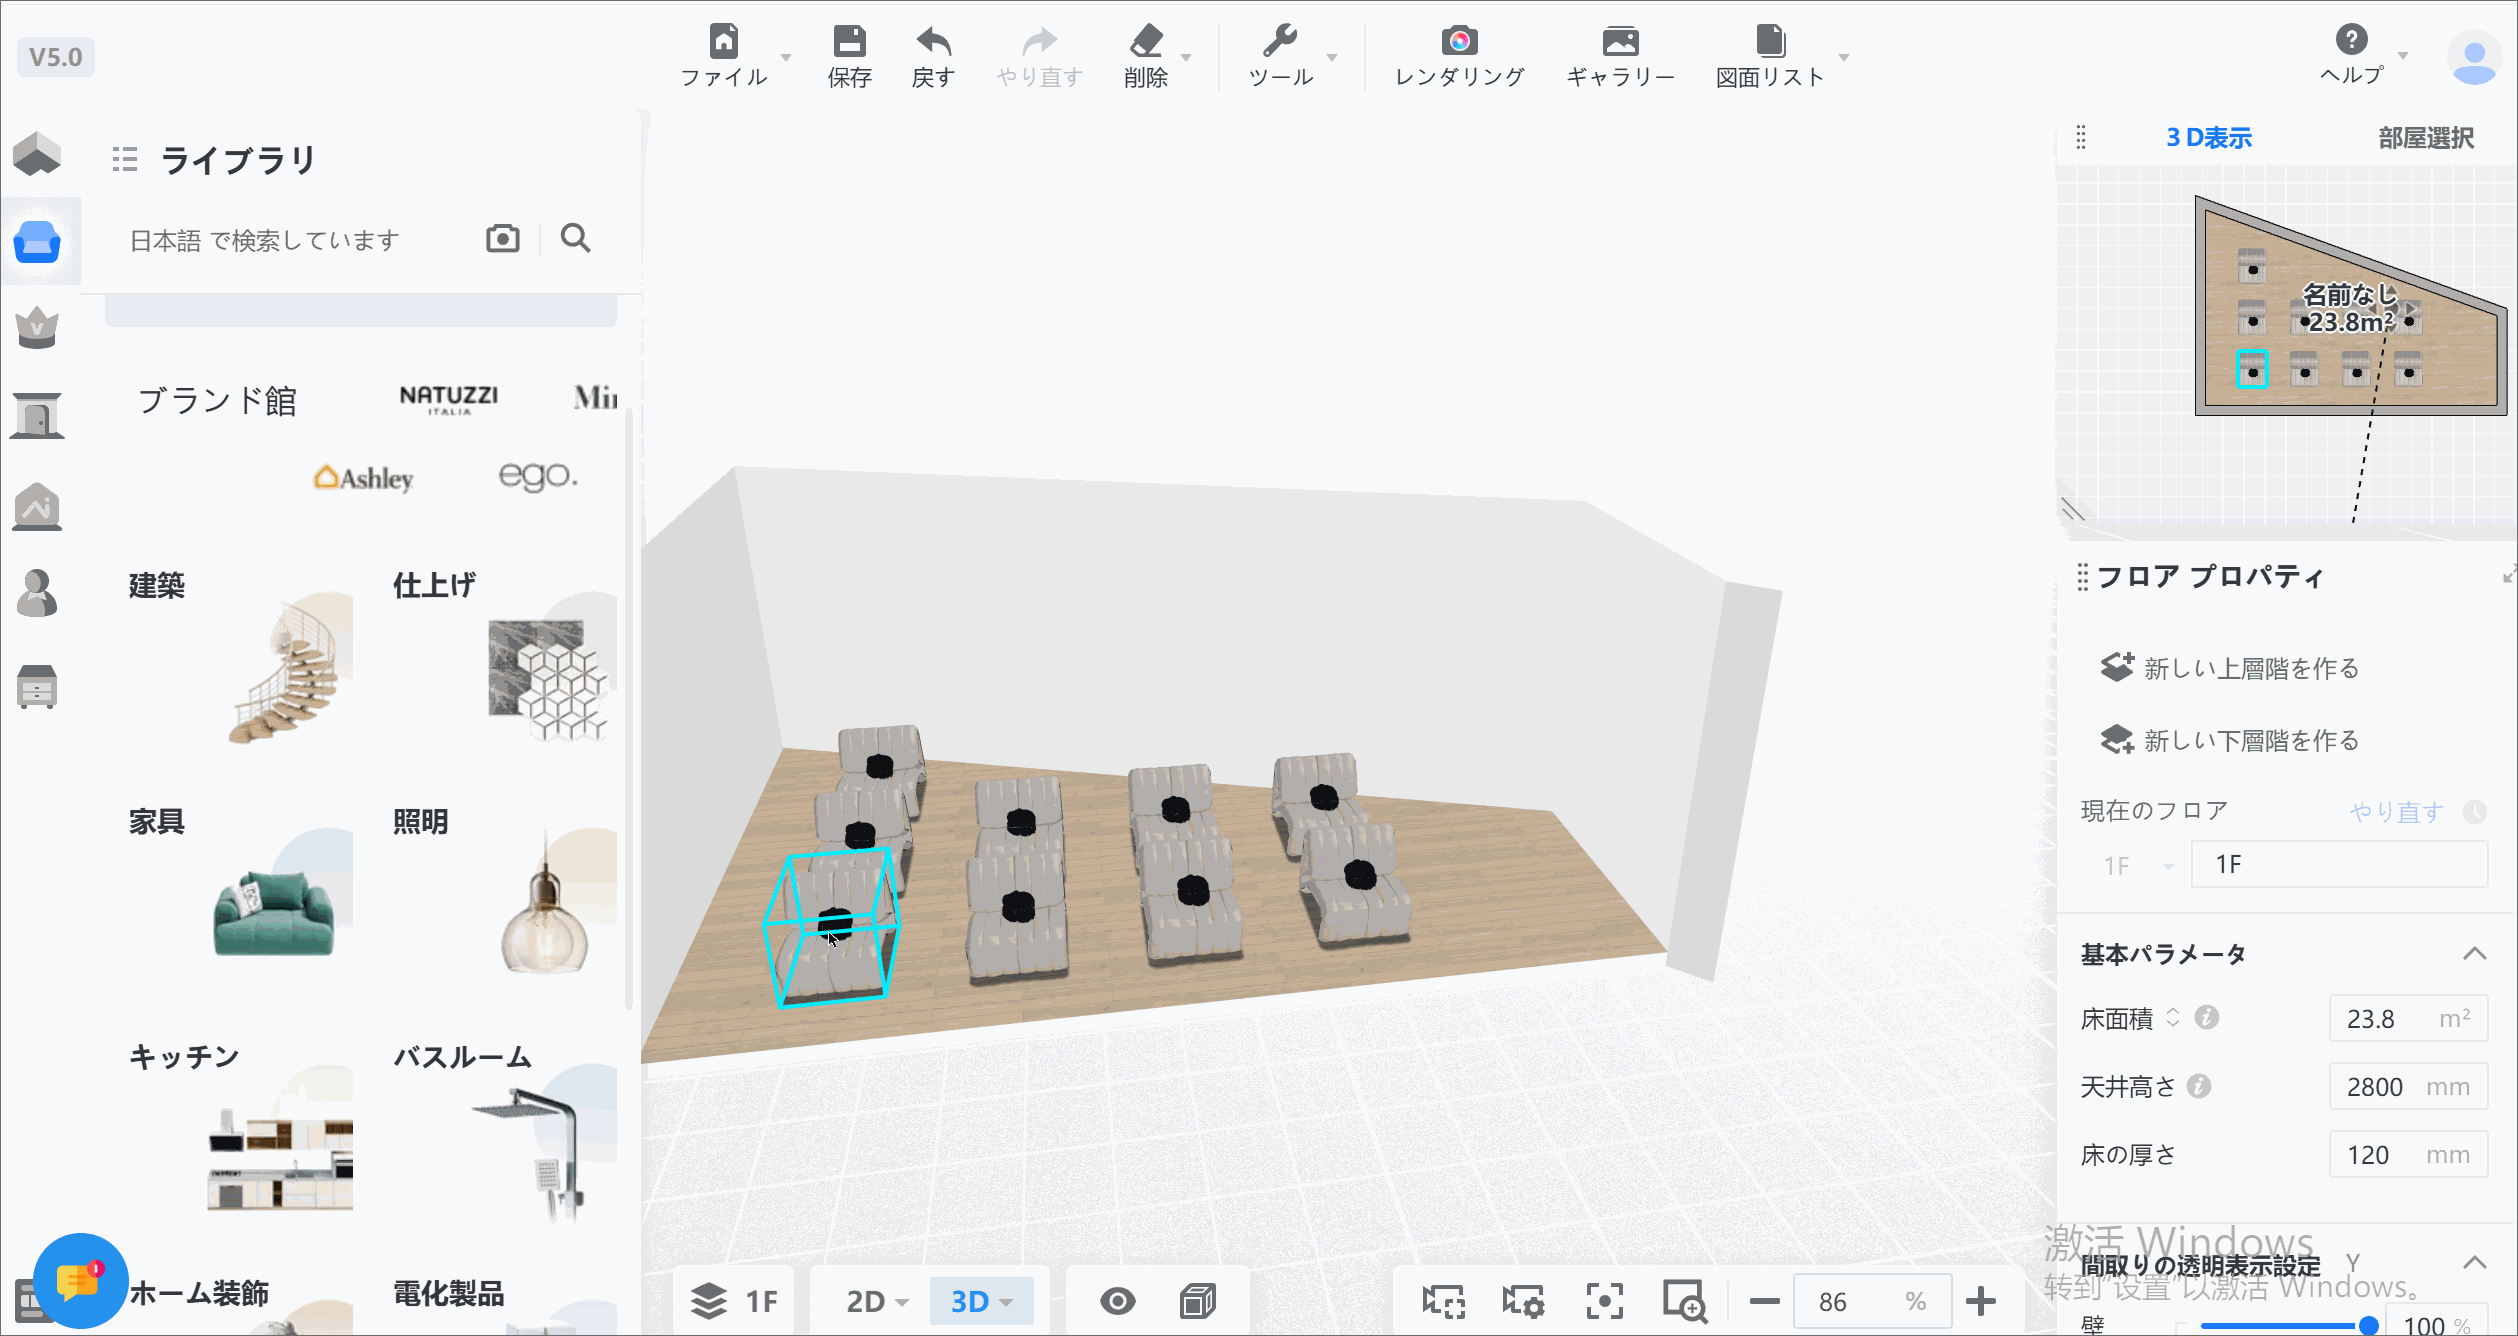Click the やり直す redo icon
This screenshot has height=1336, width=2518.
pos(1040,42)
